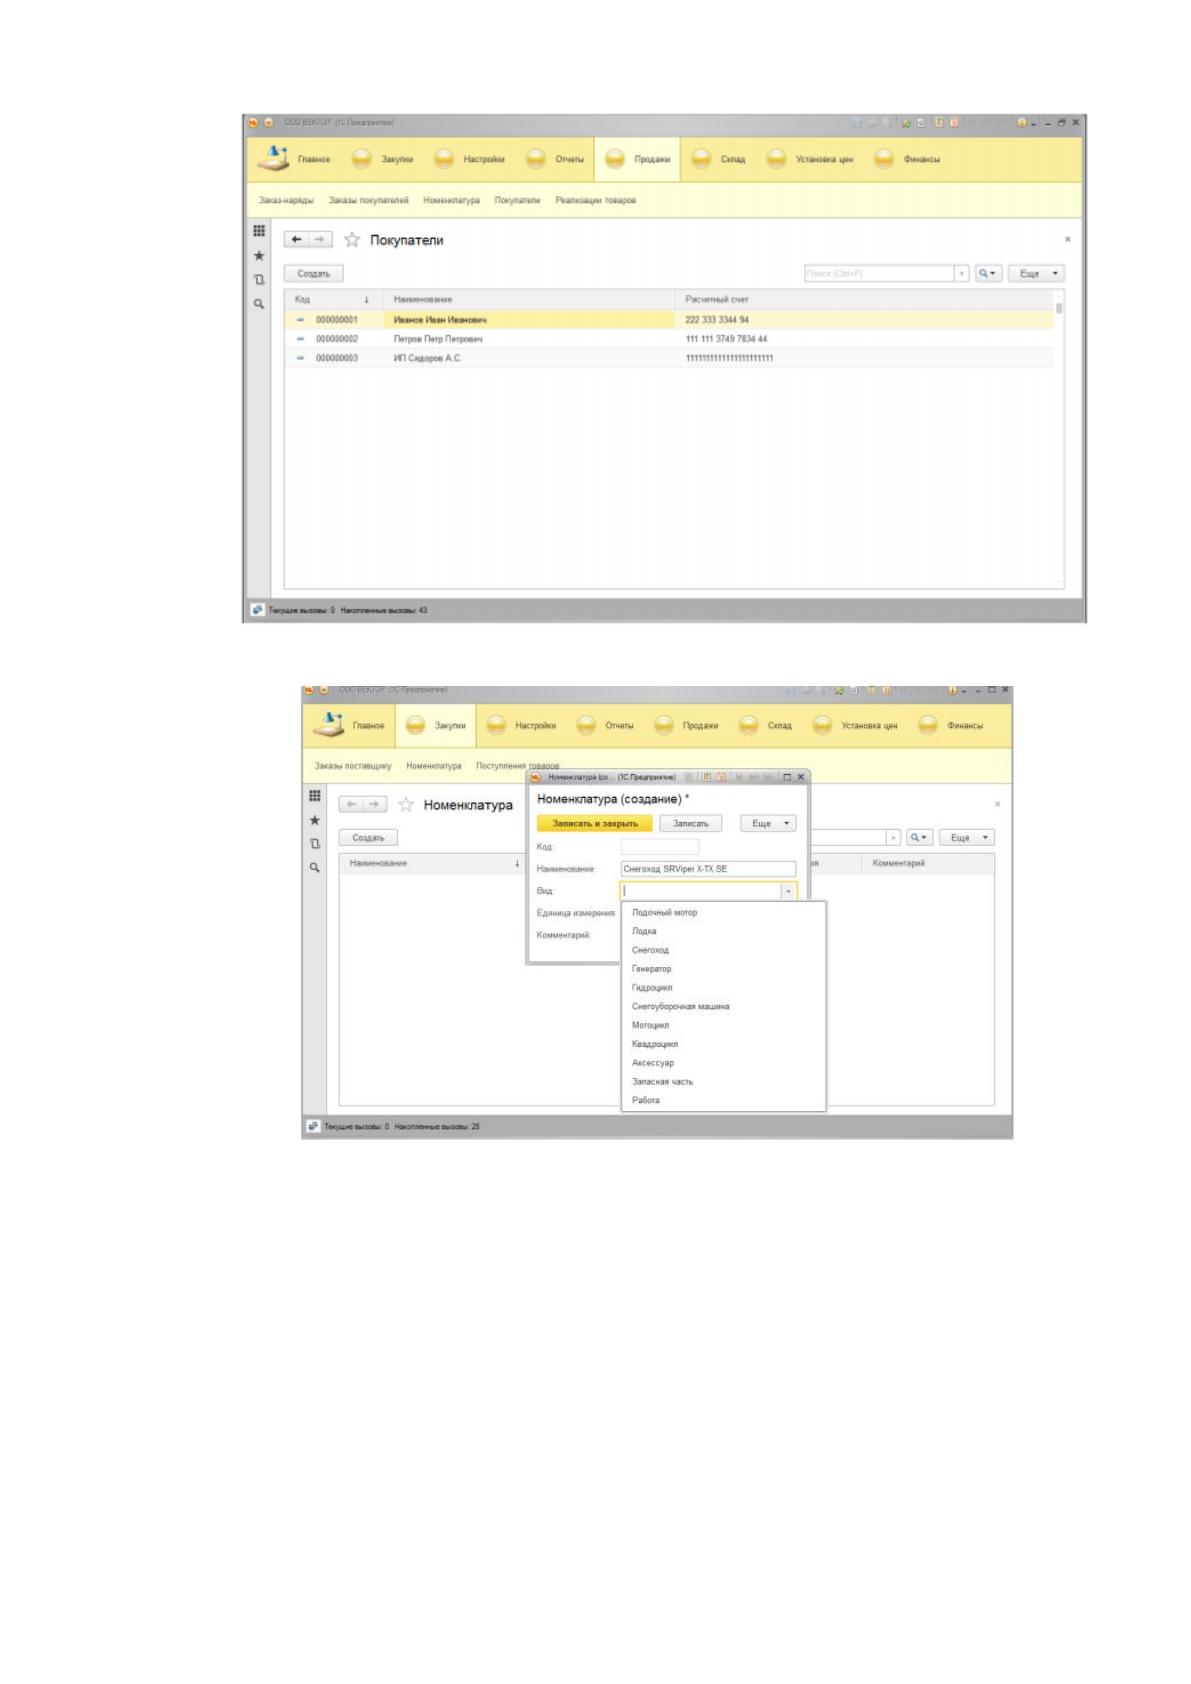Click back arrow beside Покупатели title
This screenshot has height=1684, width=1191.
coord(296,240)
